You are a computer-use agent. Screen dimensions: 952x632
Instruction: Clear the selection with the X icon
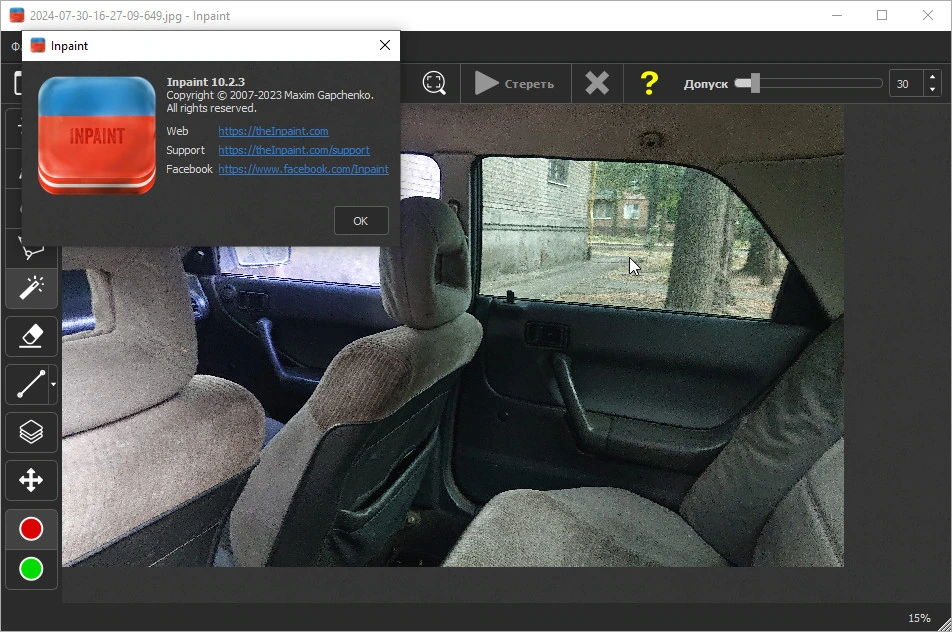pyautogui.click(x=597, y=83)
